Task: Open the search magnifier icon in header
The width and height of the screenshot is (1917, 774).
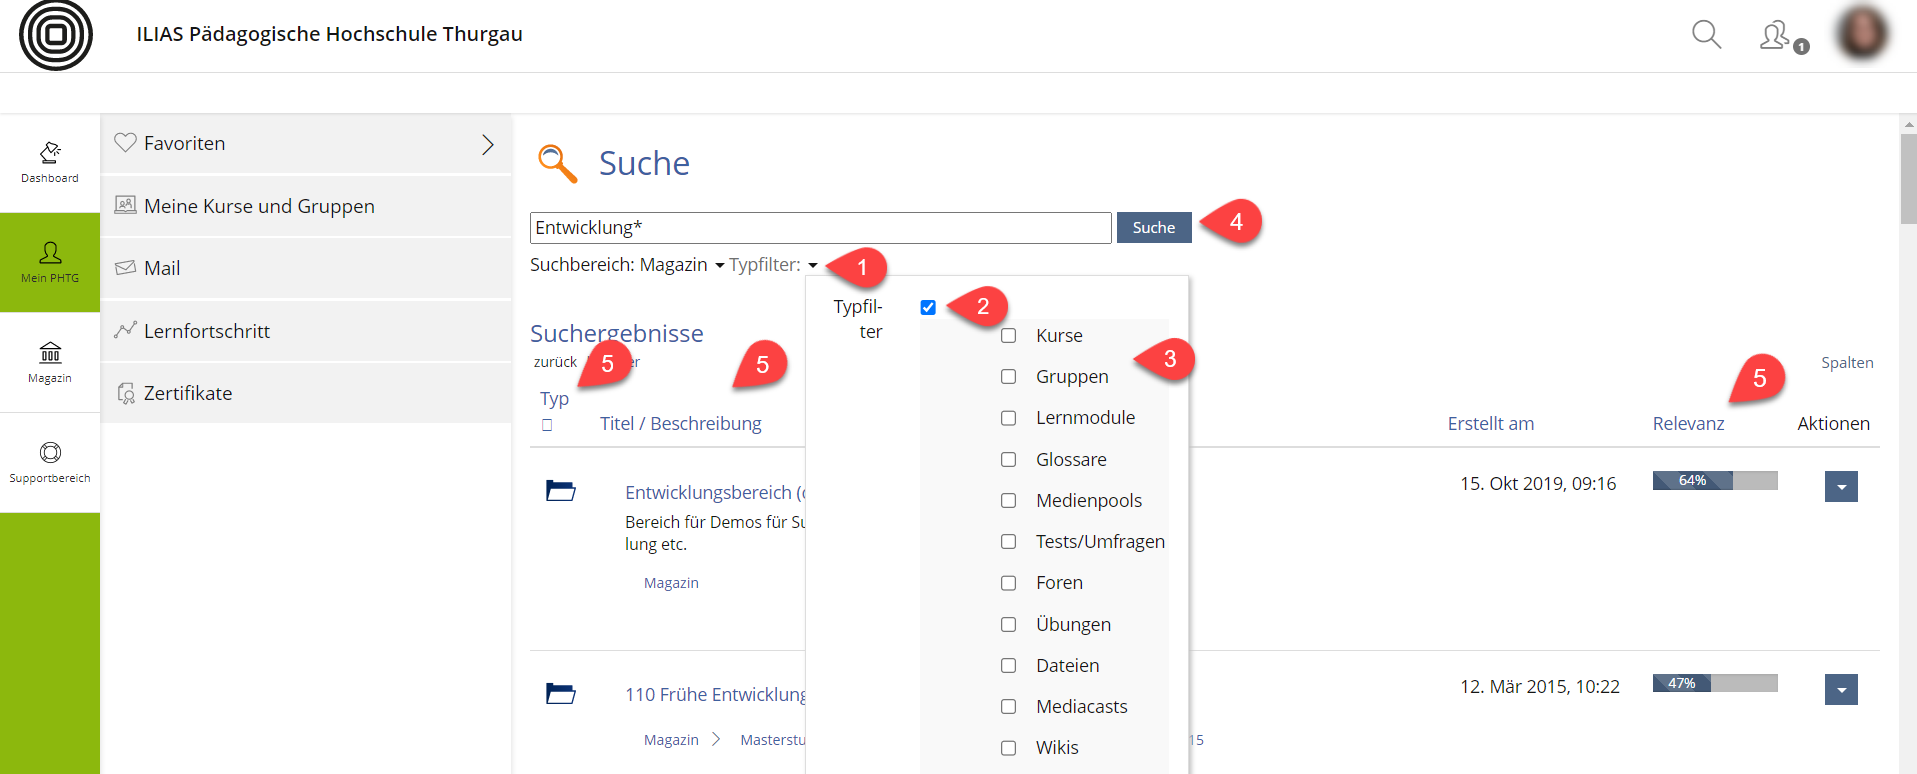Action: tap(1706, 35)
